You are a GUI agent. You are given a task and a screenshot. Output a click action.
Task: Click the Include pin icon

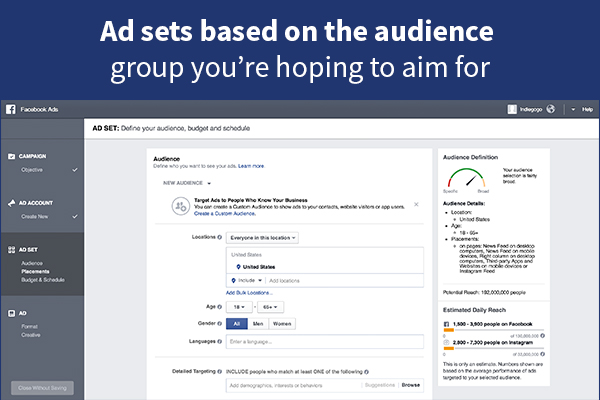coord(233,281)
